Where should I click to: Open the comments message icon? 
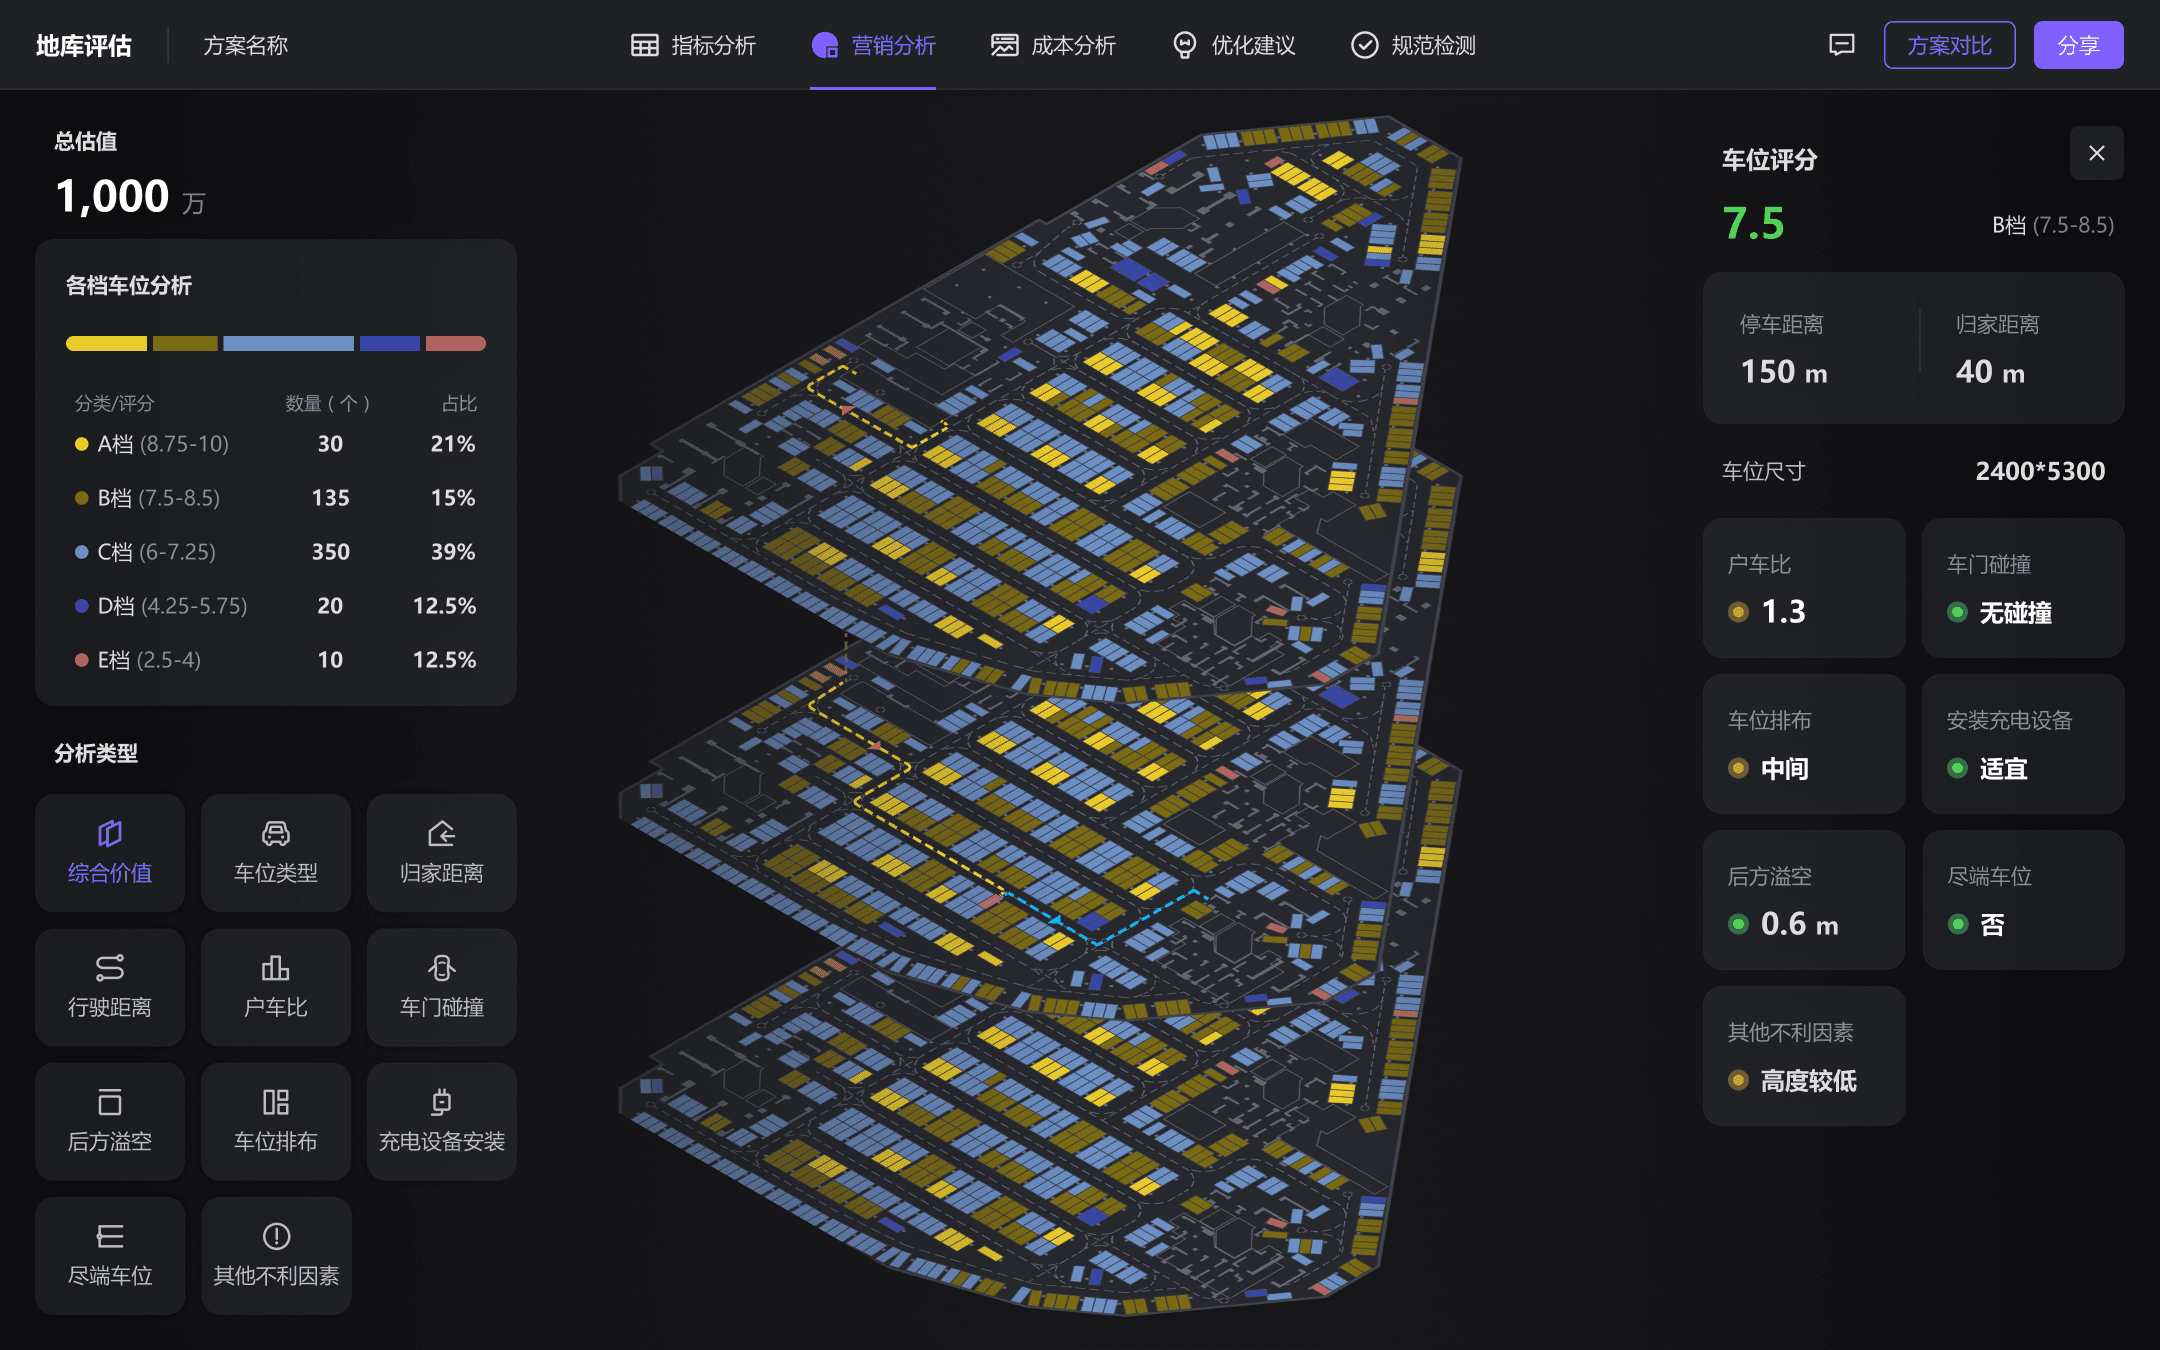point(1841,45)
